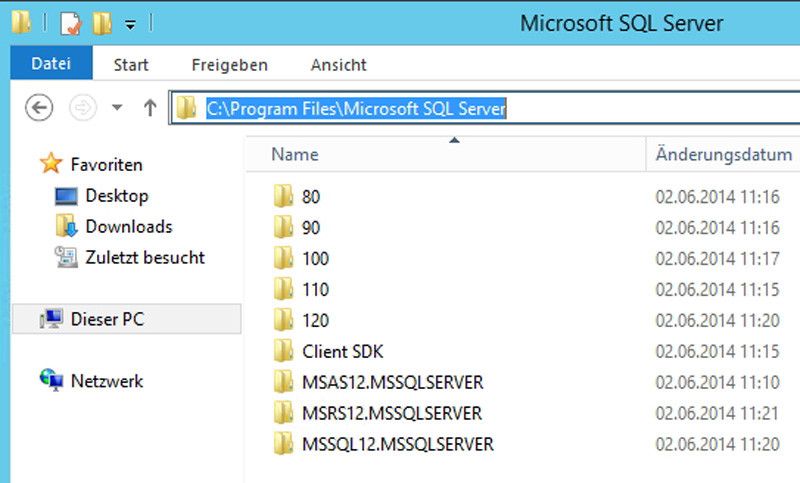
Task: Sort by the Name column header
Action: [295, 155]
